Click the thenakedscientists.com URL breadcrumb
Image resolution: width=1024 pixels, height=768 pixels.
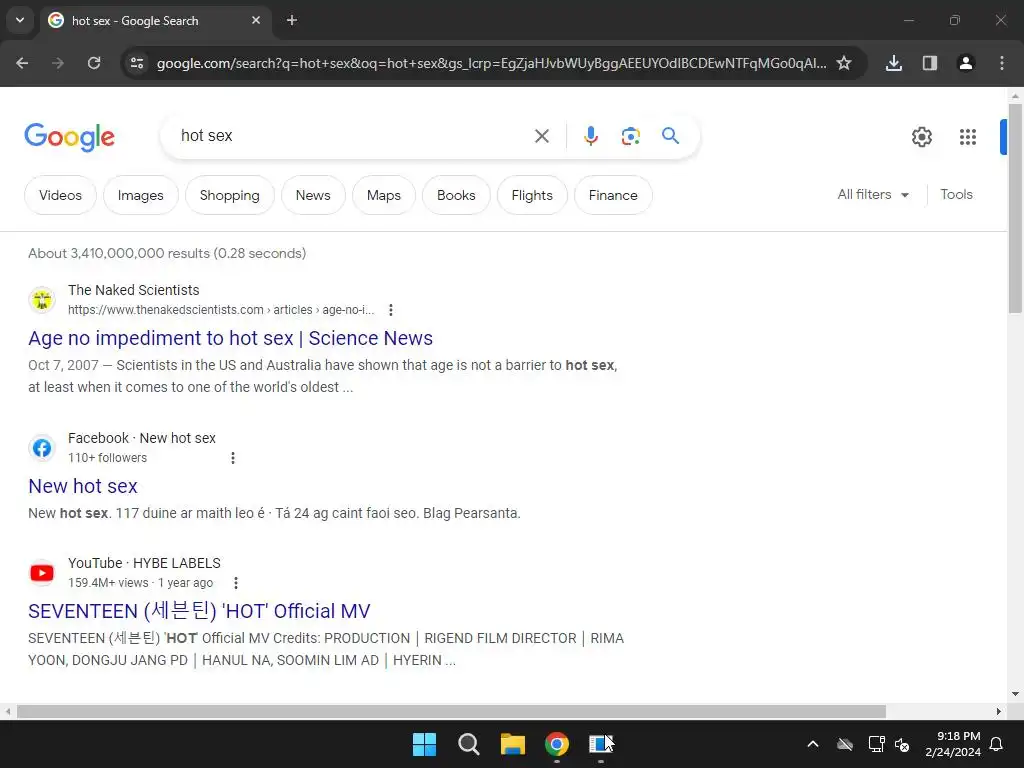(x=221, y=310)
